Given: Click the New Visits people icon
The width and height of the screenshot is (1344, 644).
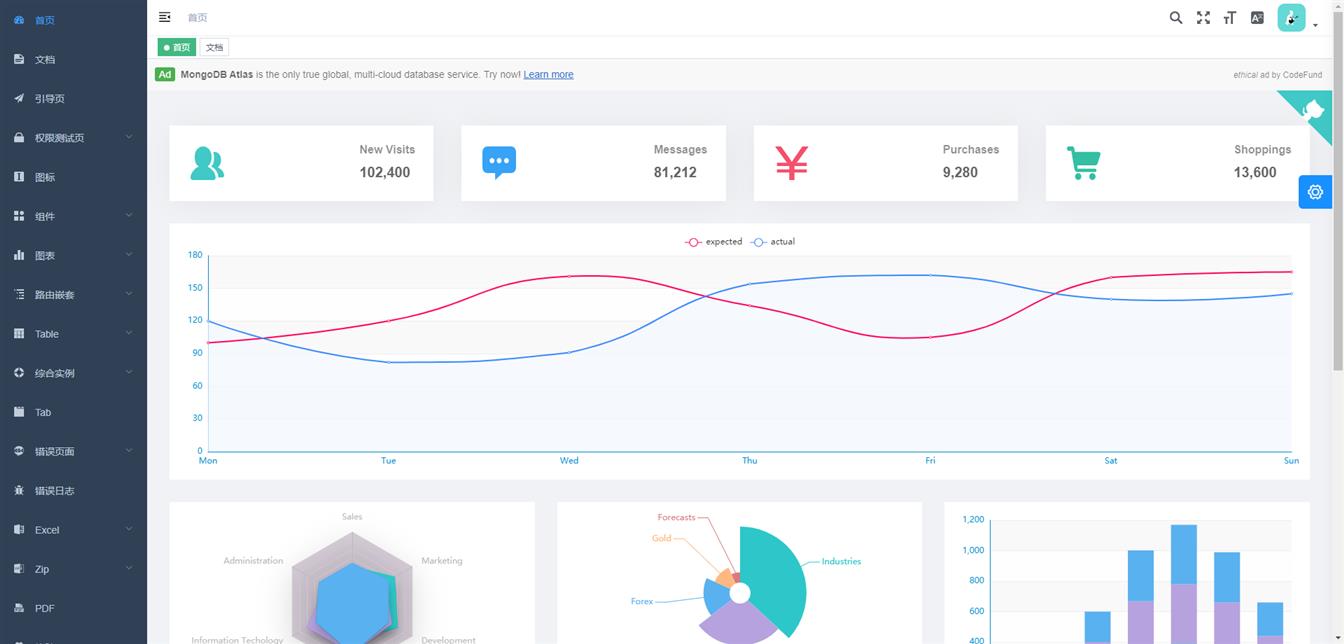Looking at the screenshot, I should coord(207,163).
